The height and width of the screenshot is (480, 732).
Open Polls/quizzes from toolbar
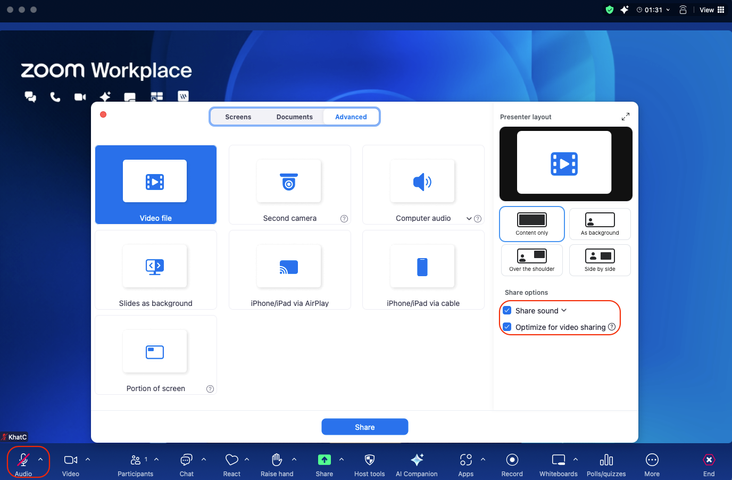[x=606, y=460]
